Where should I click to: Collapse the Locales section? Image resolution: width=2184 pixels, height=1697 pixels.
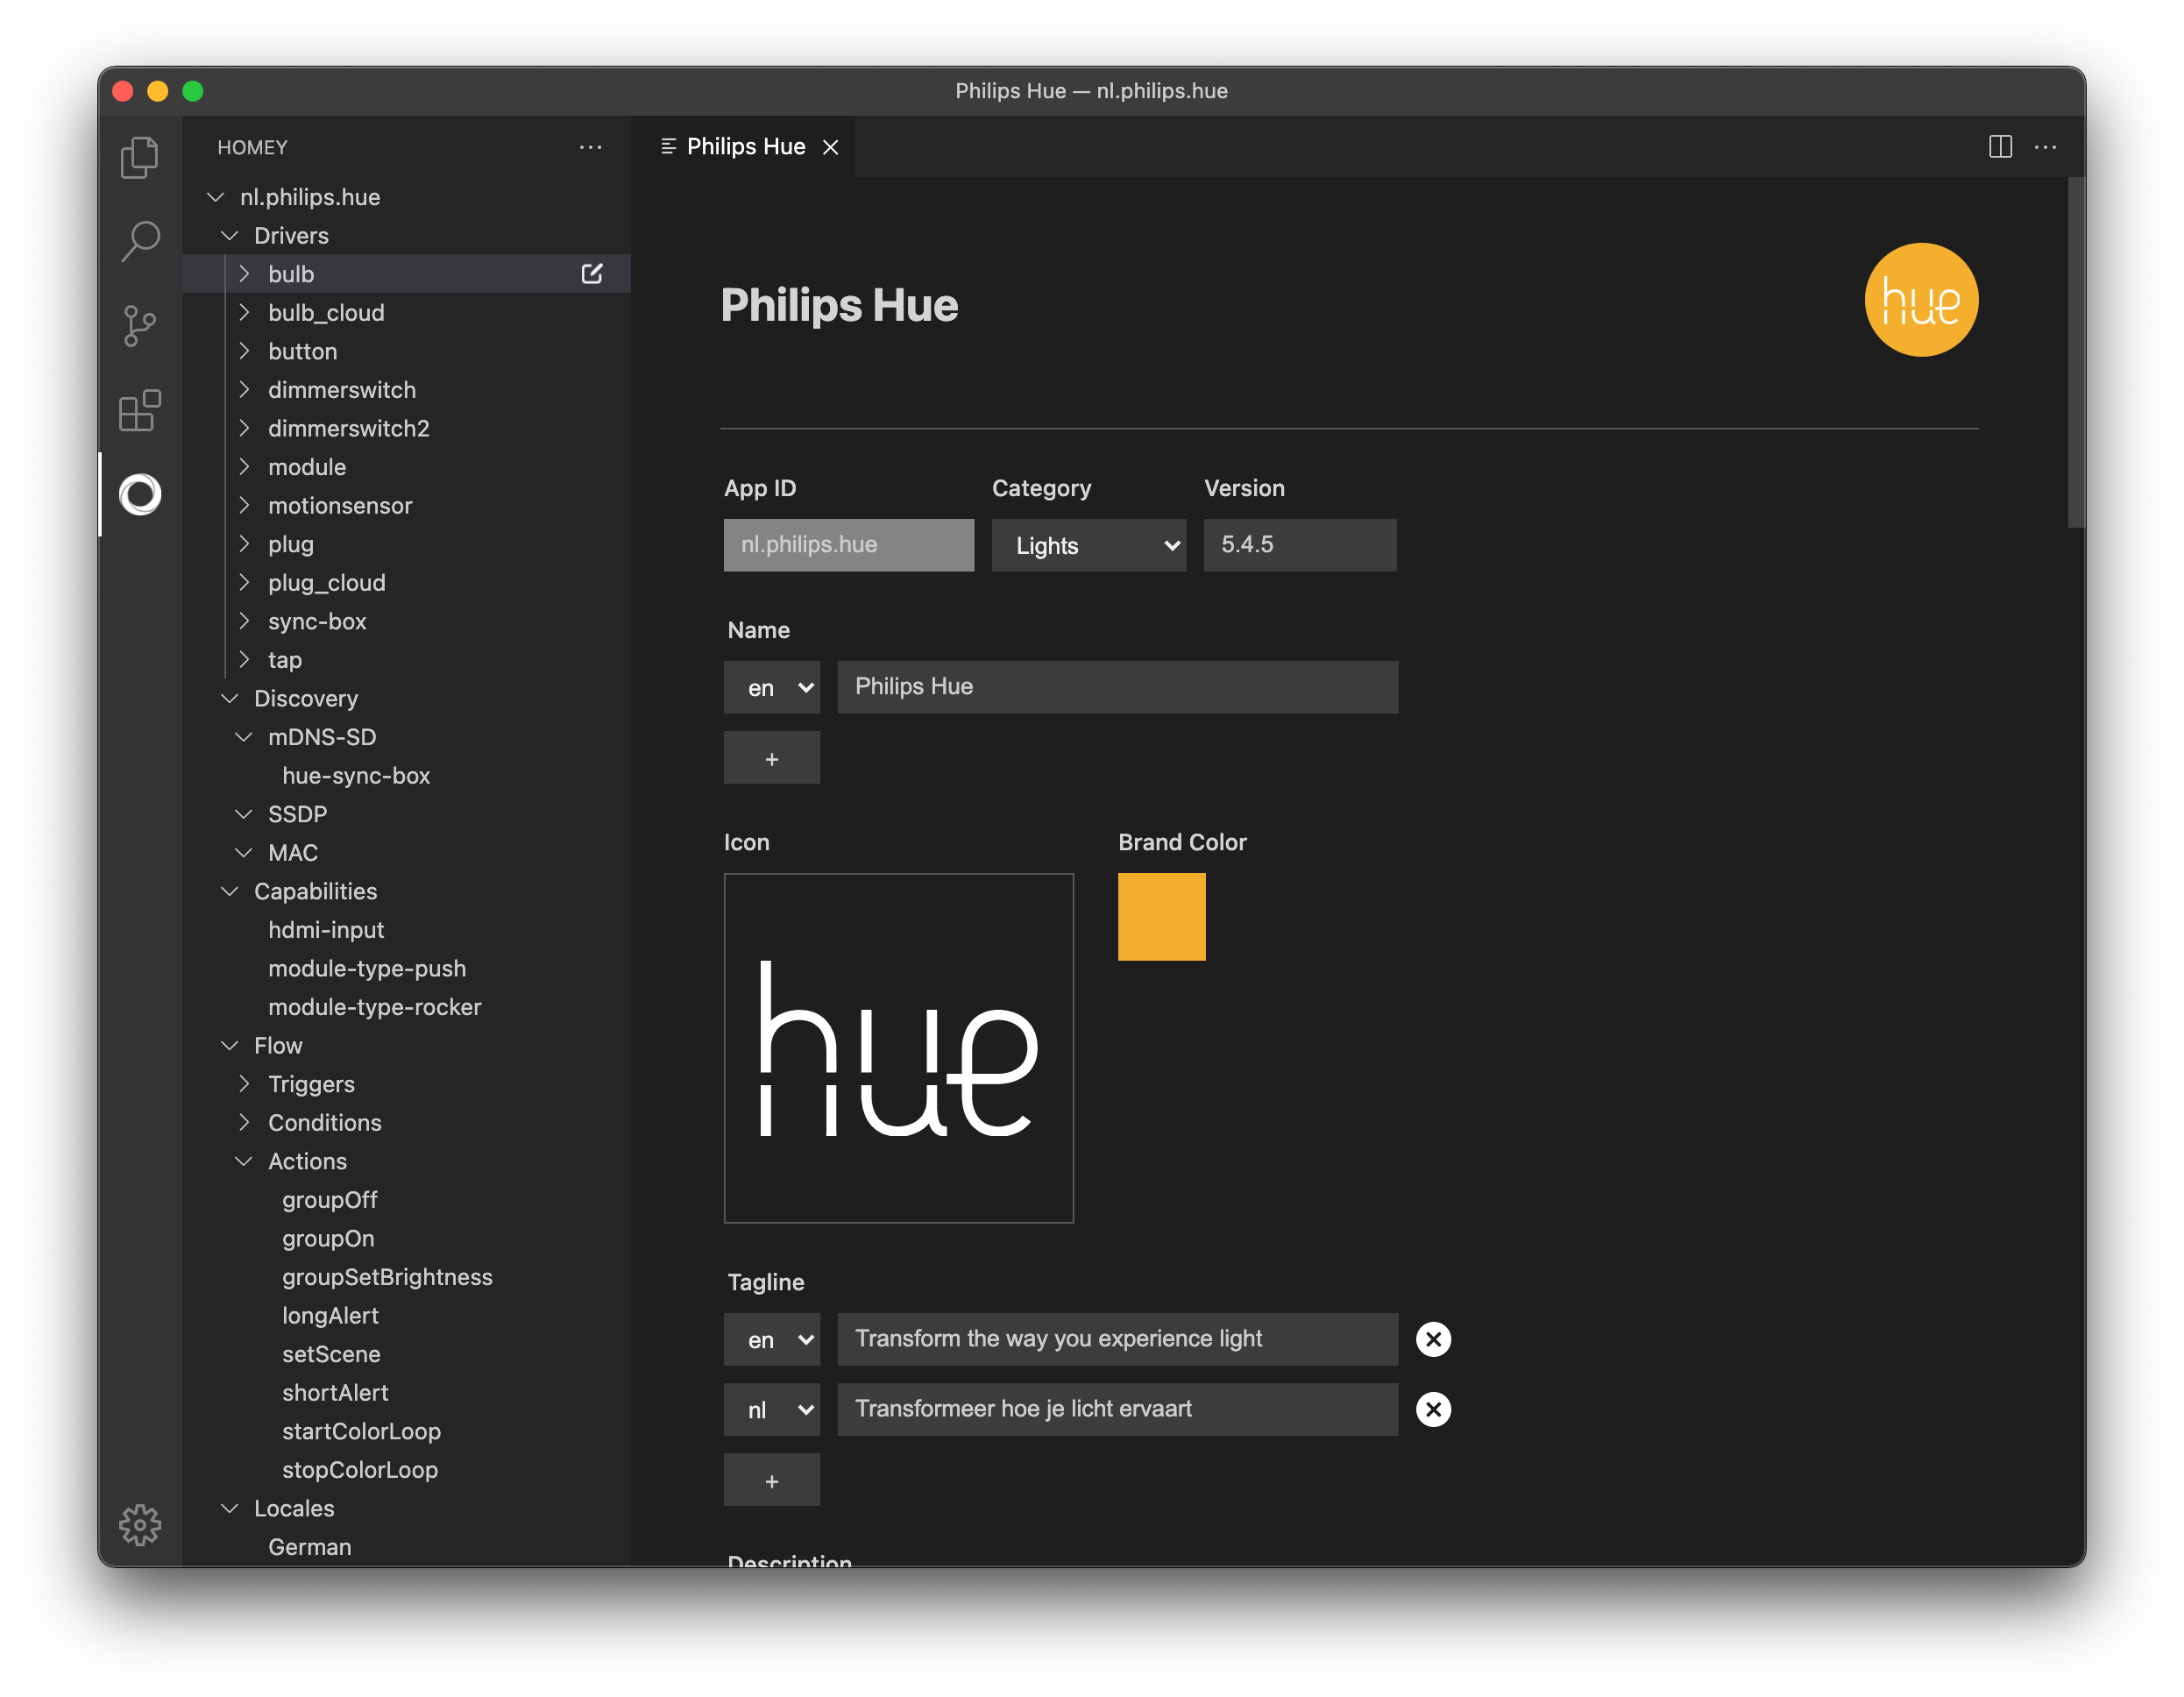click(229, 1509)
